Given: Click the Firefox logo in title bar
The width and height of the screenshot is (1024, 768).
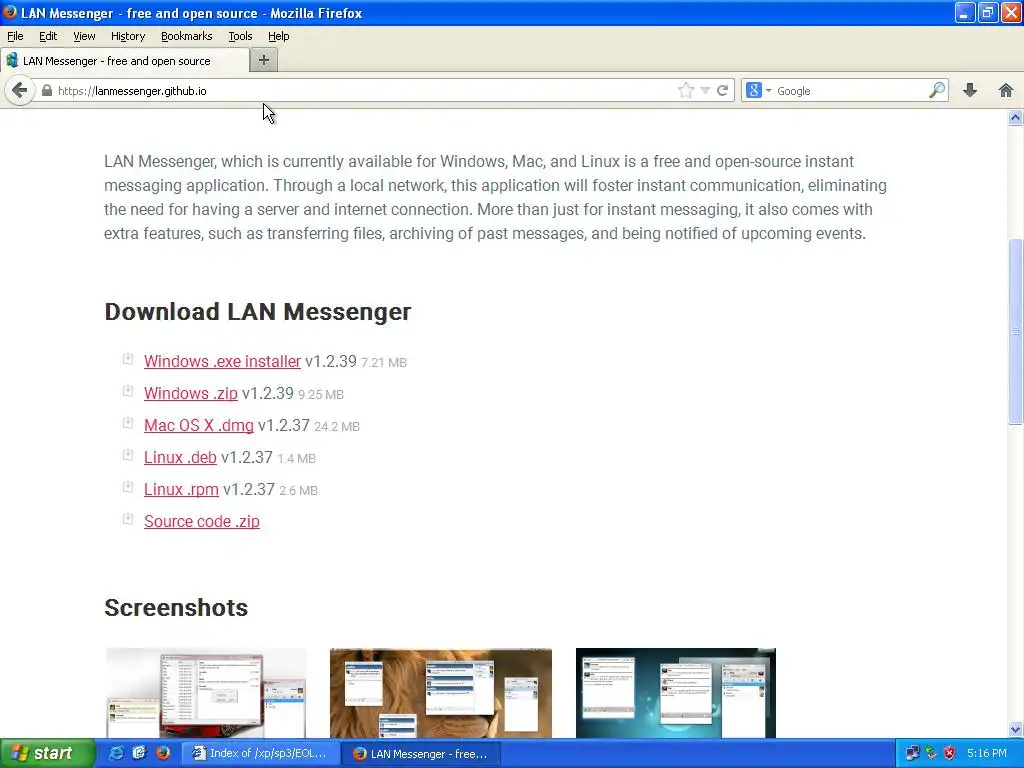Looking at the screenshot, I should point(10,12).
